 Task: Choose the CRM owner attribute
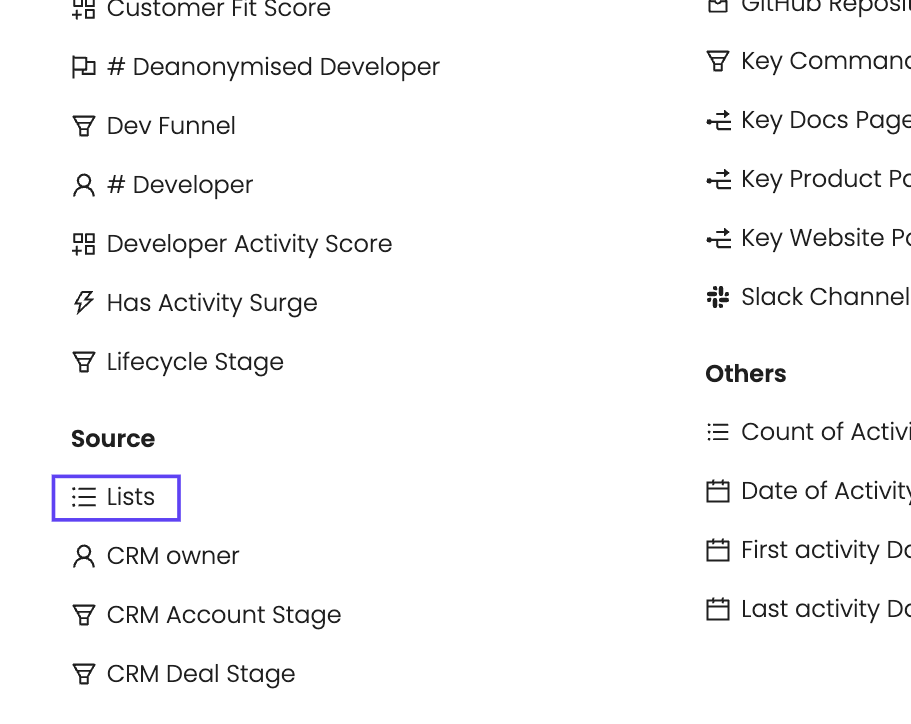(x=173, y=556)
